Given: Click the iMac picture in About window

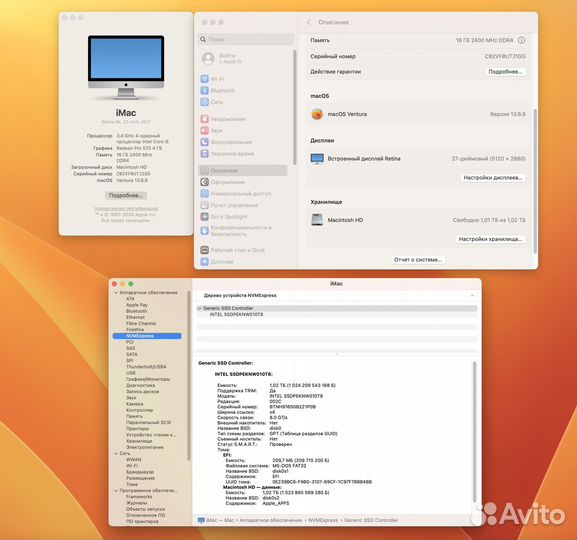Looking at the screenshot, I should (126, 67).
